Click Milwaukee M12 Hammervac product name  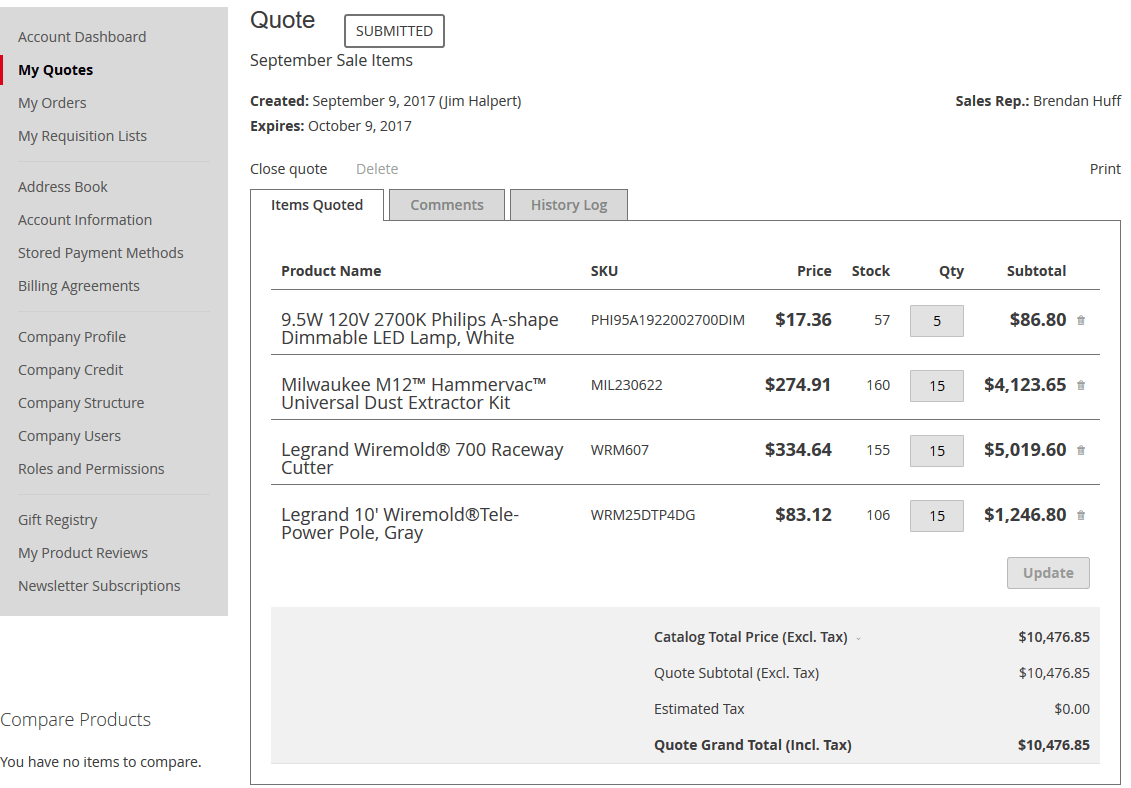tap(414, 394)
